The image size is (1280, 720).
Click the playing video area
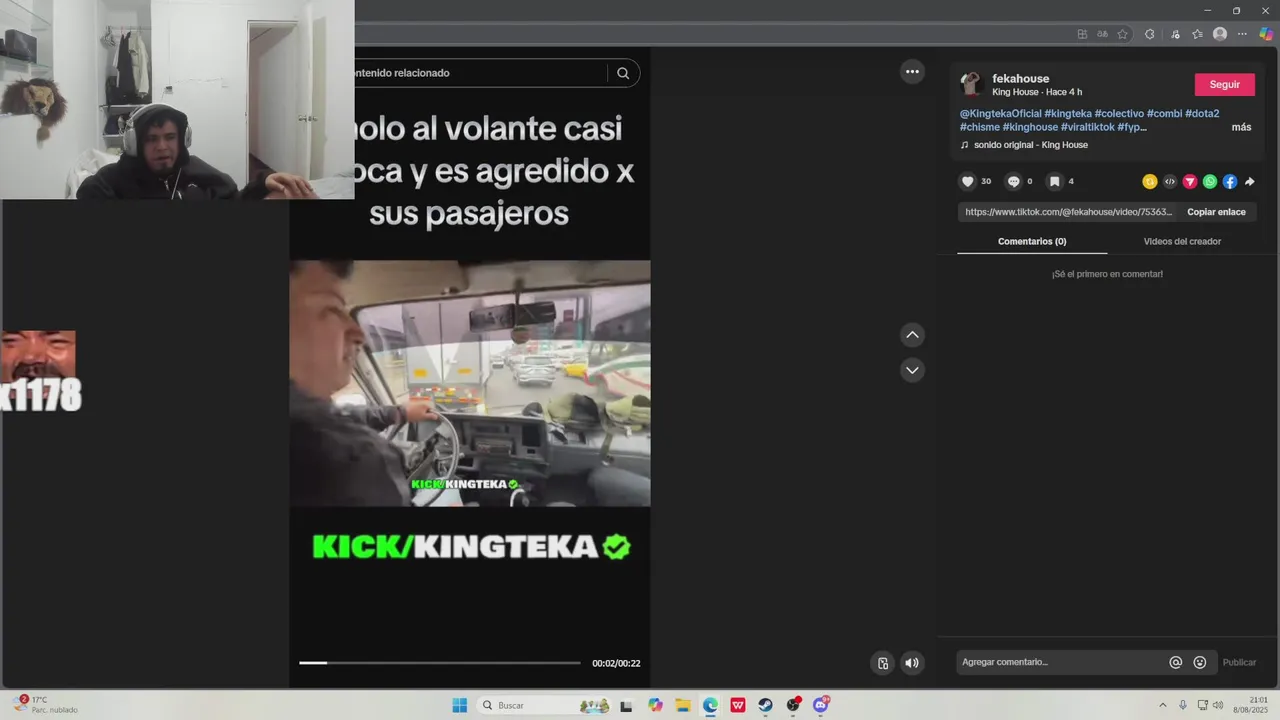470,383
